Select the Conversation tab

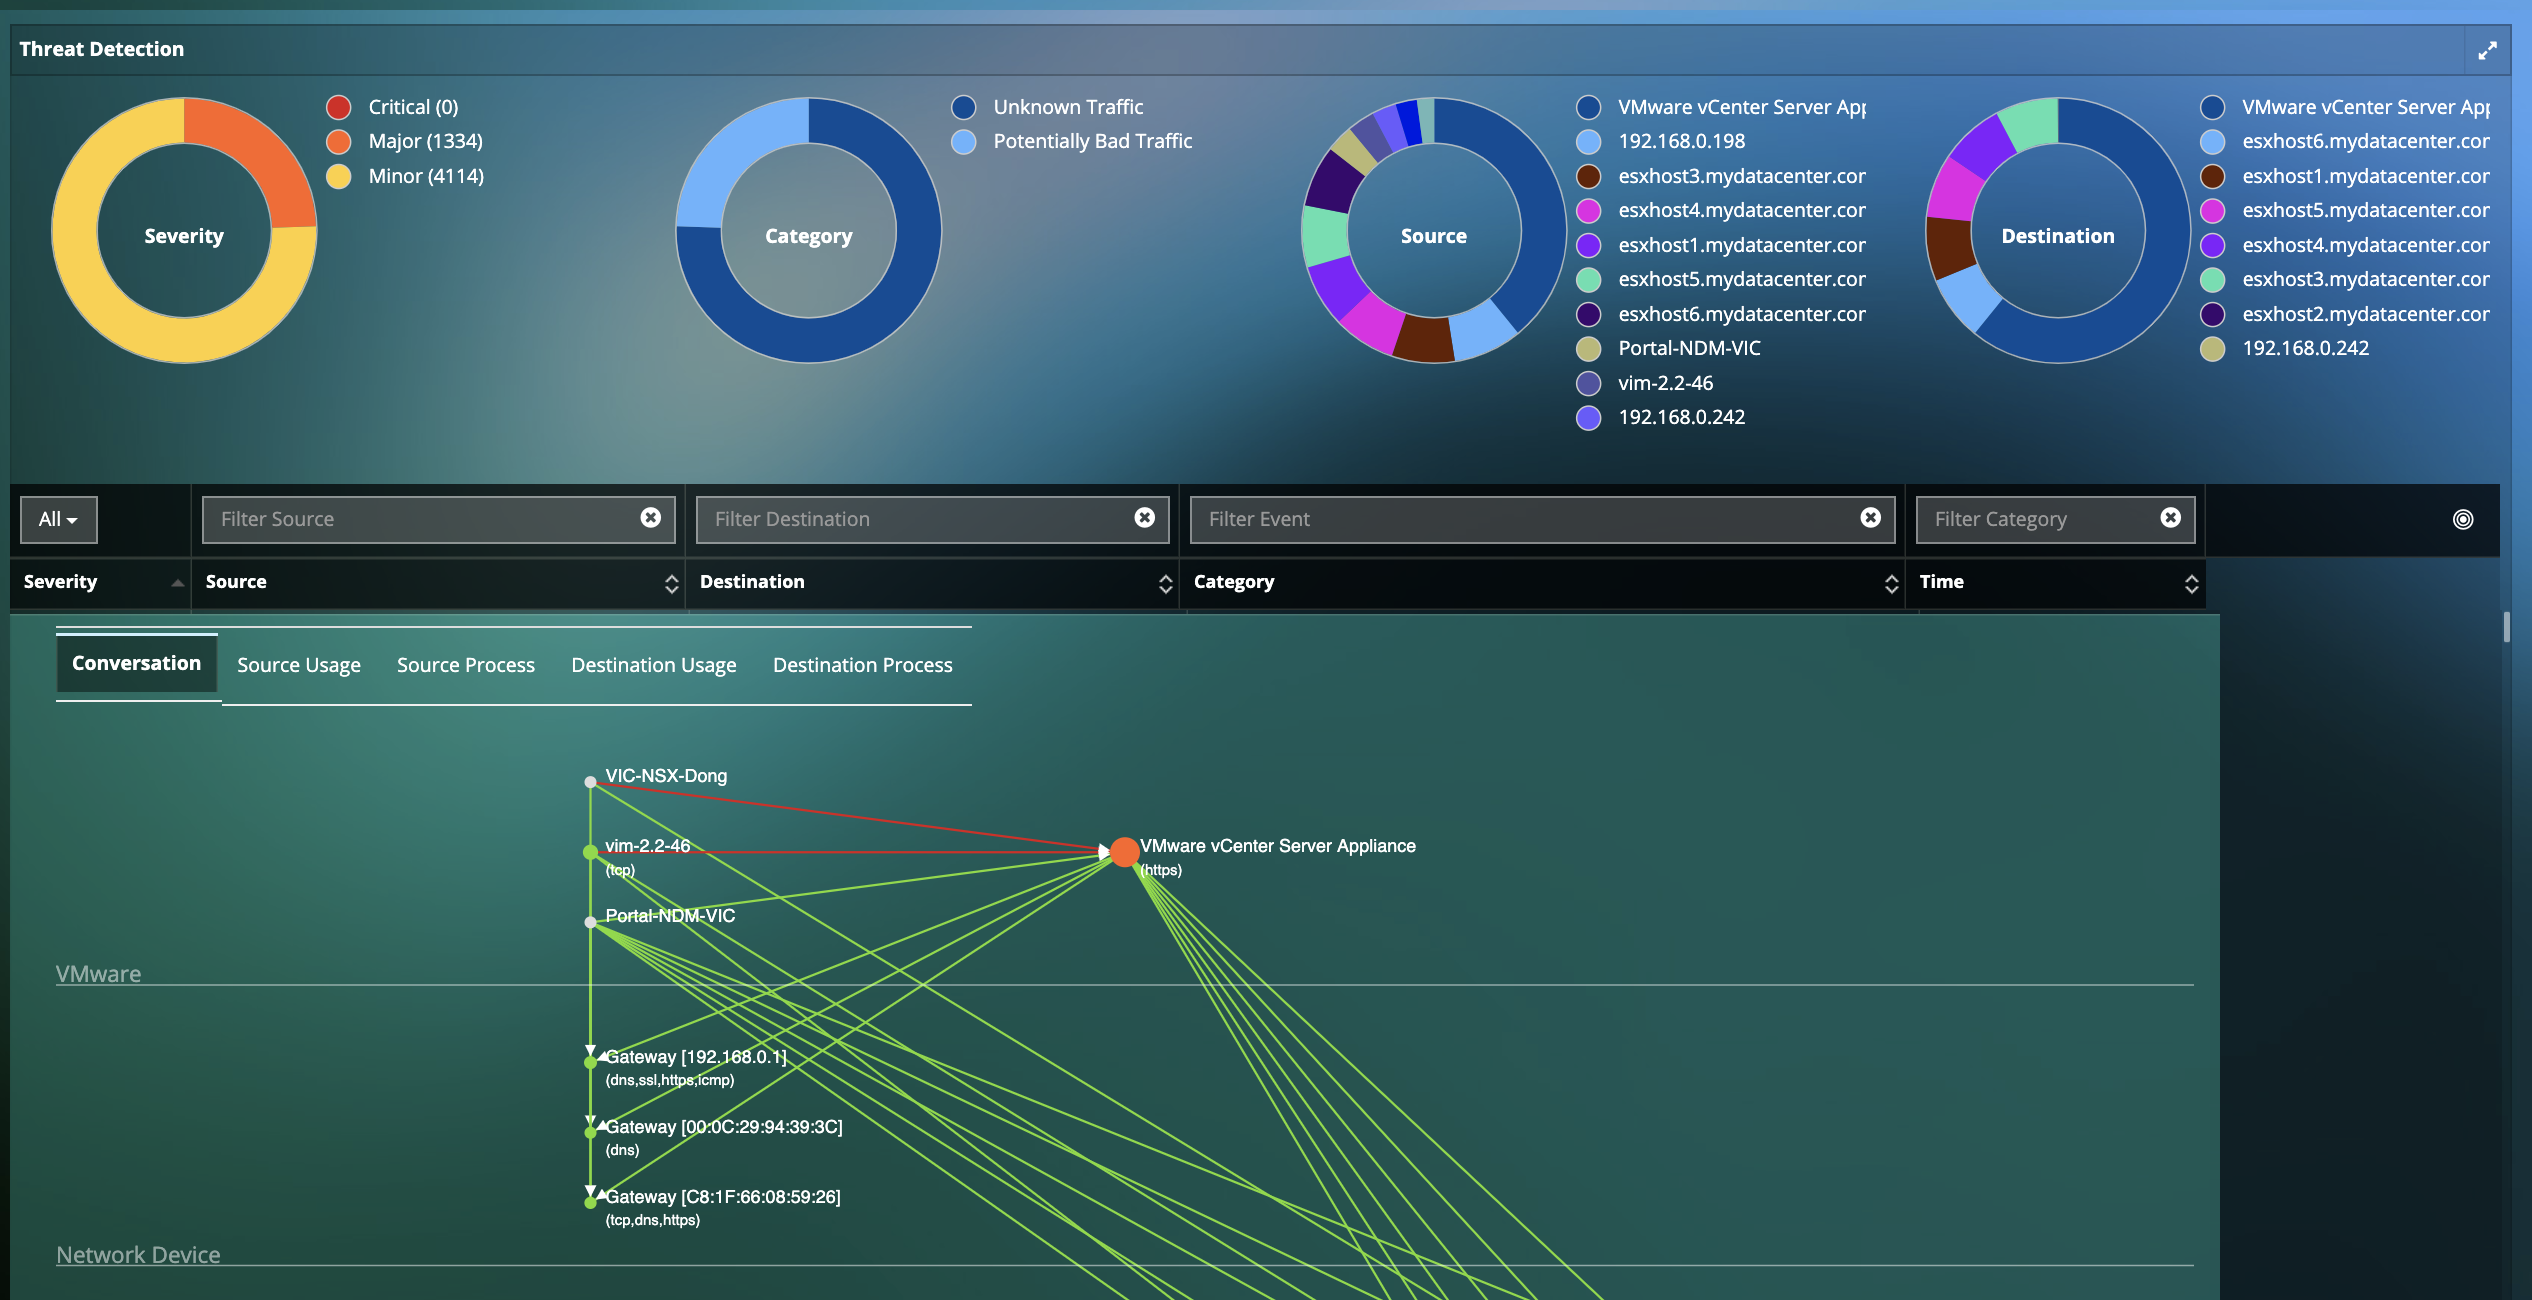(x=136, y=662)
